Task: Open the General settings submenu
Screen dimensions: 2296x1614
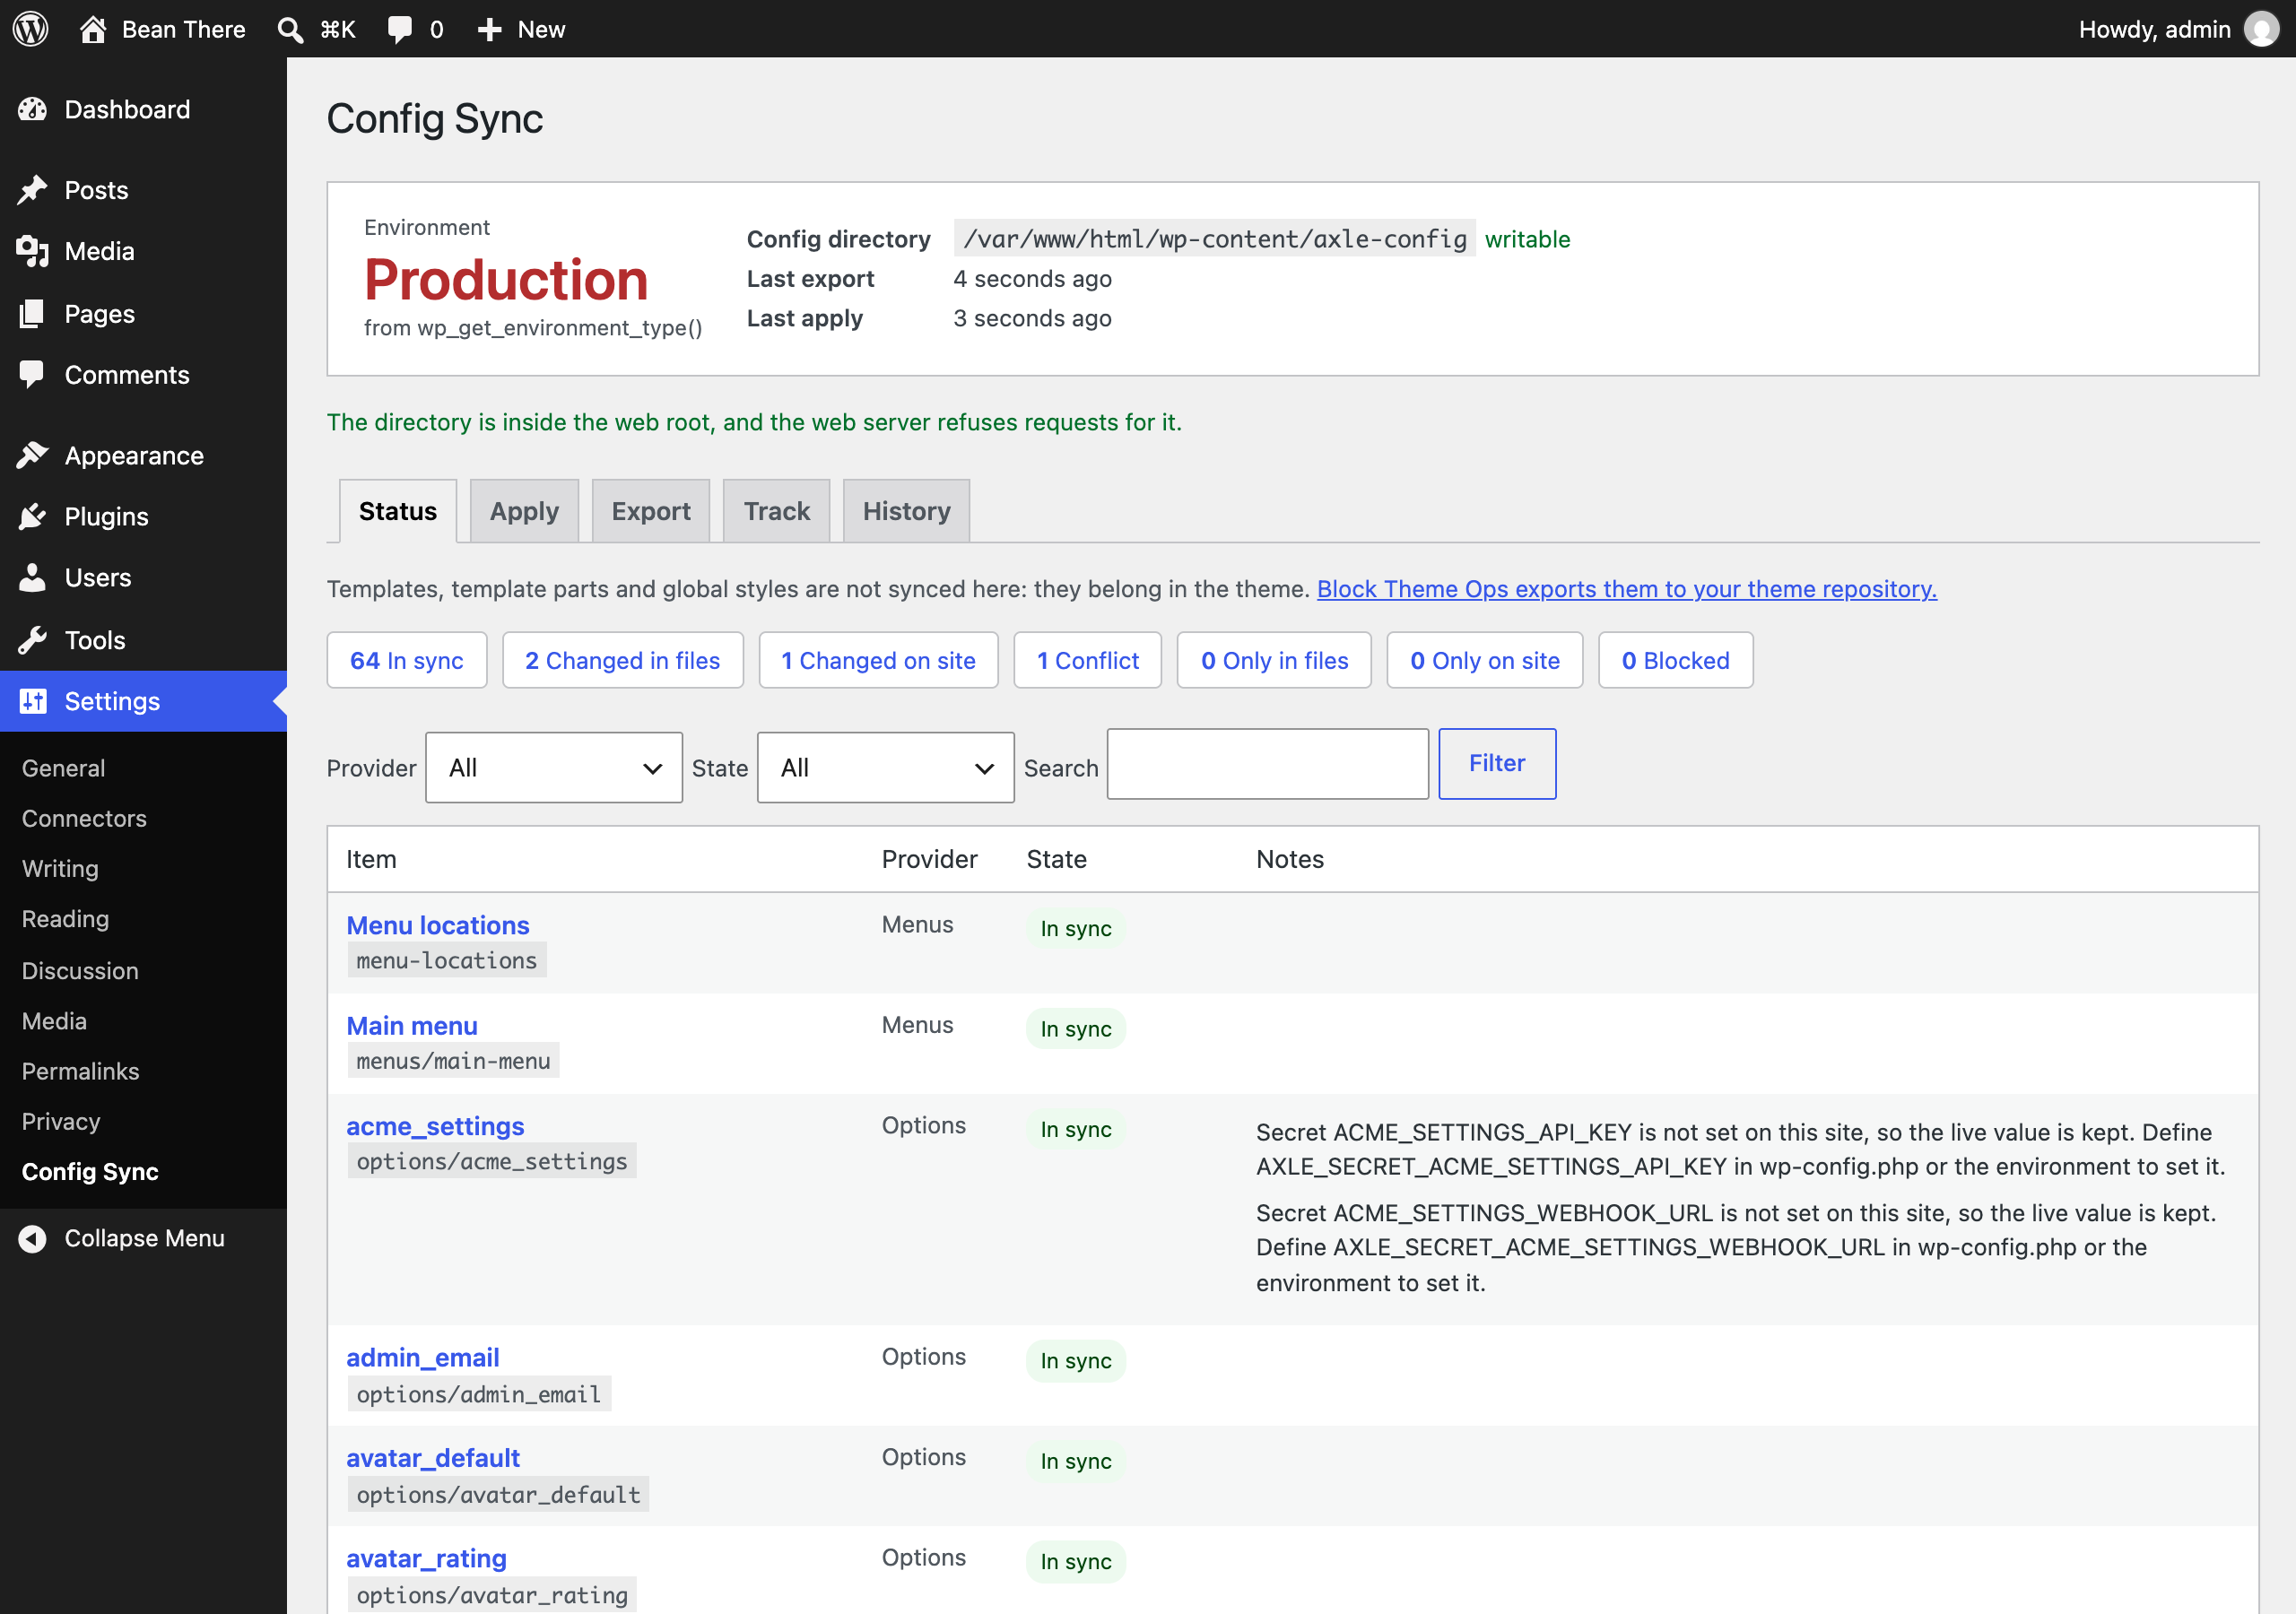Action: tap(63, 768)
